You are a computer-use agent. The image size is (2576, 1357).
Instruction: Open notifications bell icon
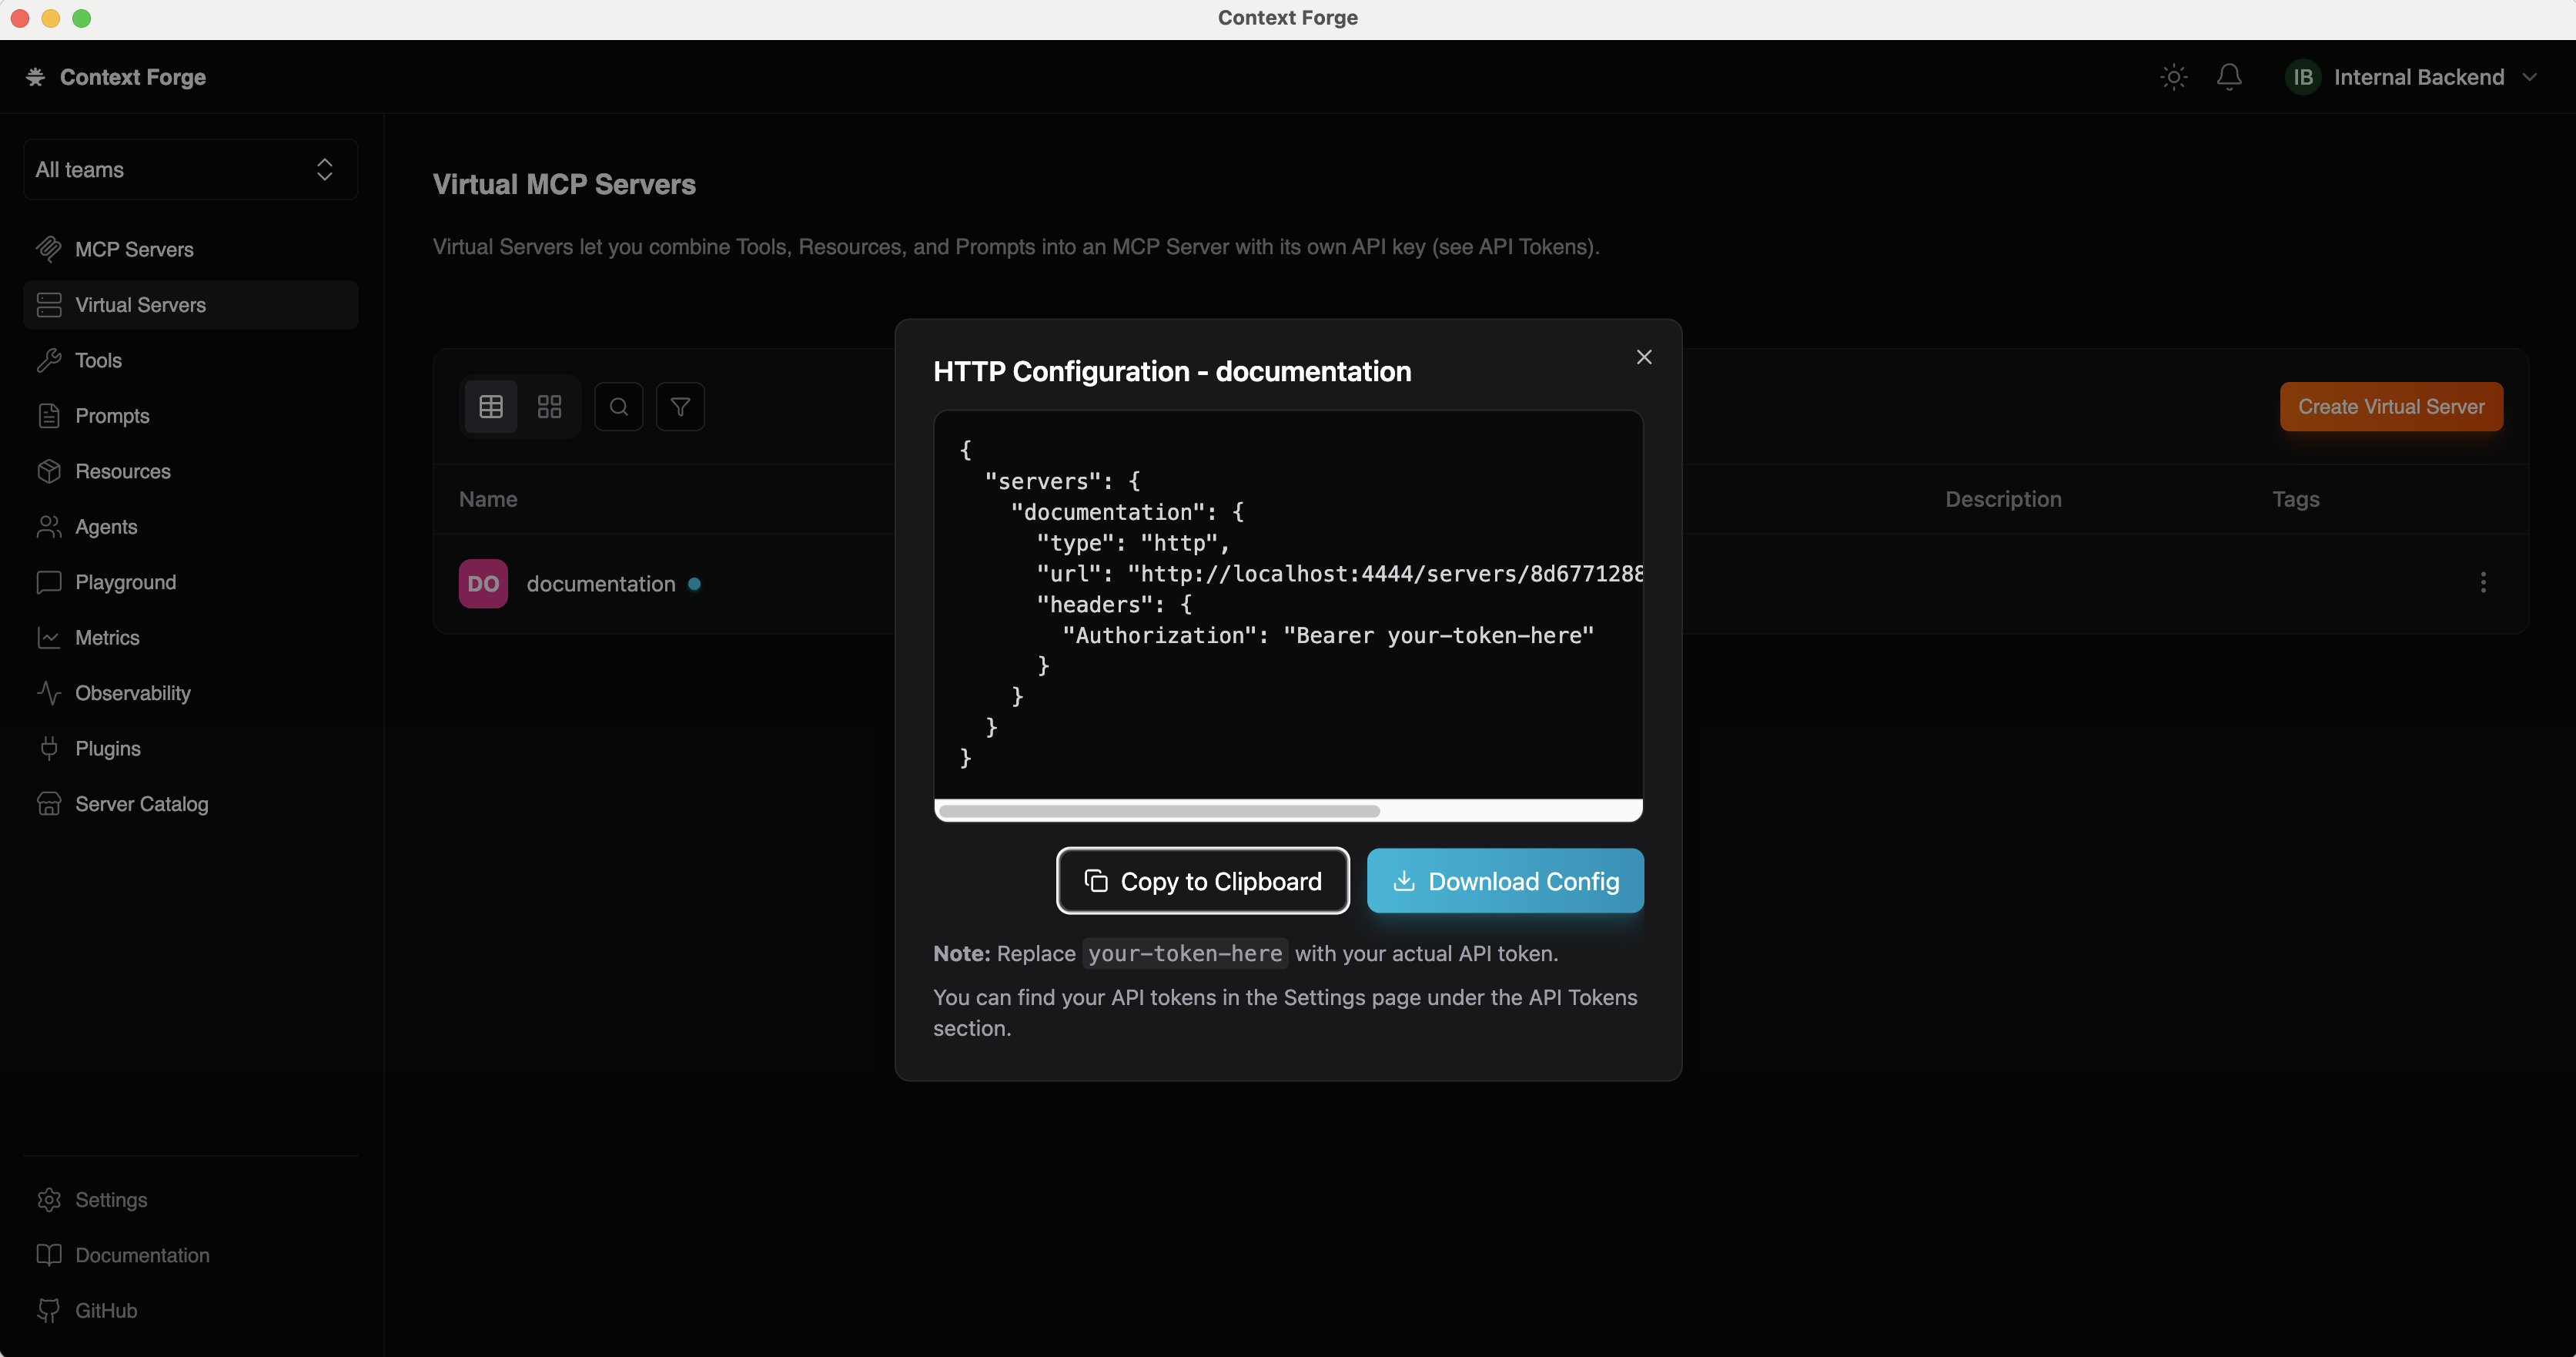pos(2229,77)
